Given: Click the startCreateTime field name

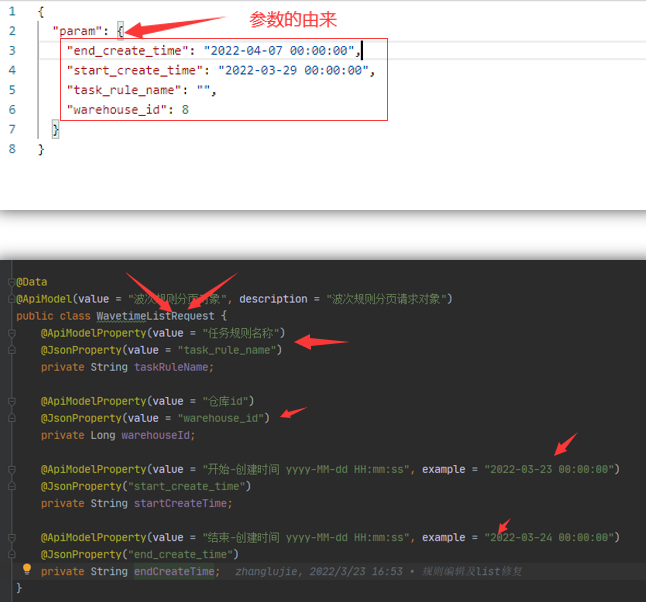Looking at the screenshot, I should (x=180, y=503).
